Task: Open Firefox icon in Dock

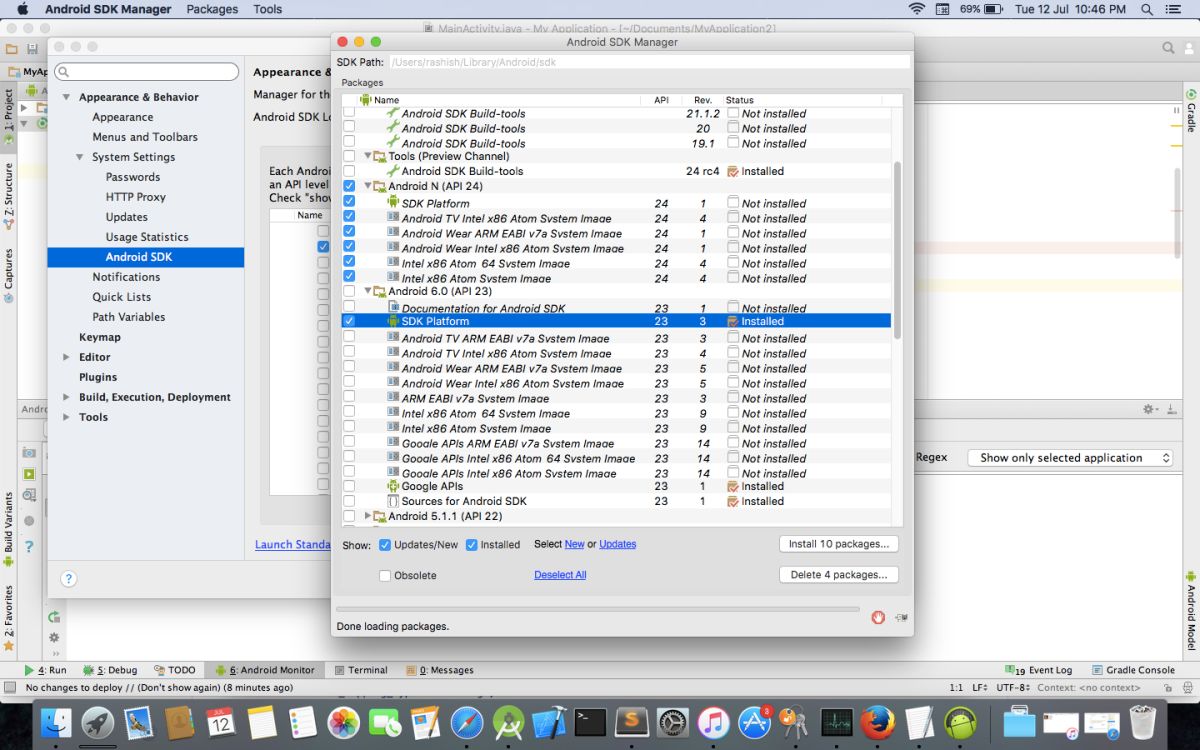Action: [x=877, y=722]
